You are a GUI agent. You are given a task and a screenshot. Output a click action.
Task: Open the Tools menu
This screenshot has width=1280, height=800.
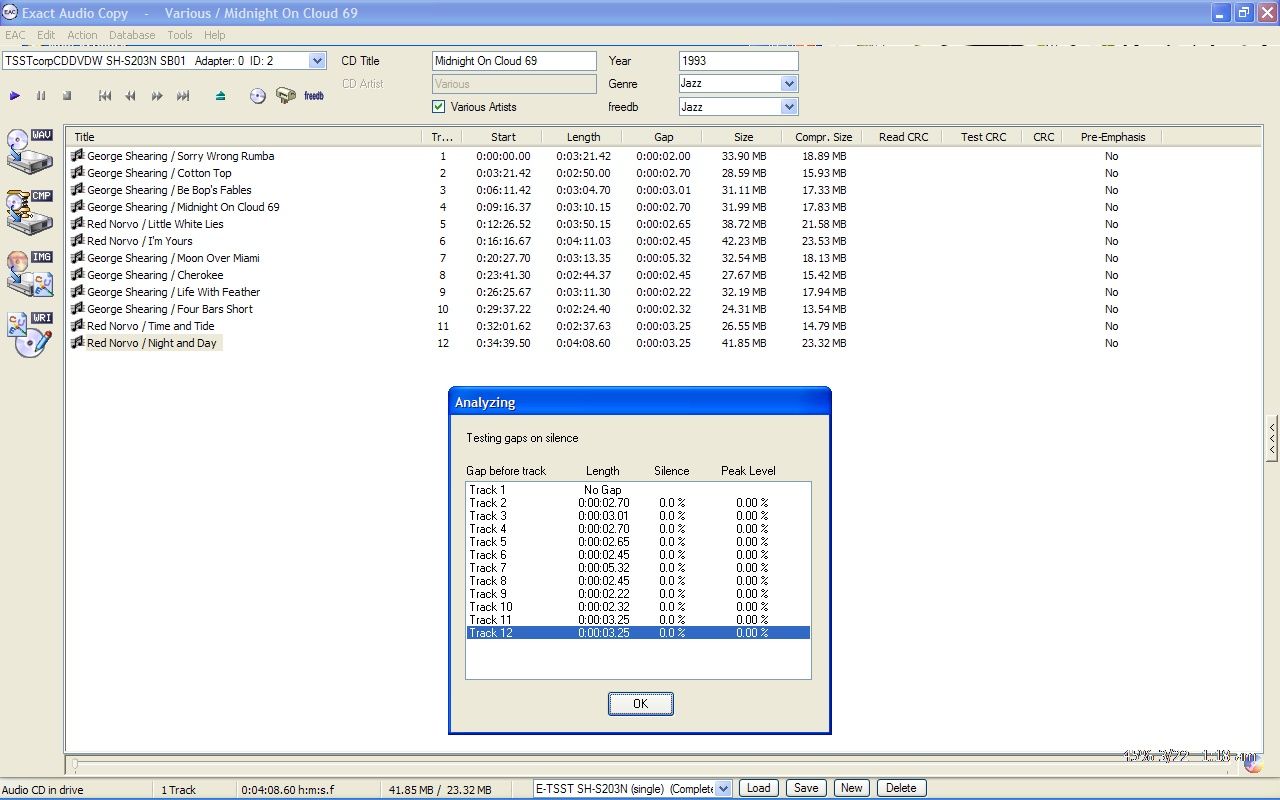(180, 35)
